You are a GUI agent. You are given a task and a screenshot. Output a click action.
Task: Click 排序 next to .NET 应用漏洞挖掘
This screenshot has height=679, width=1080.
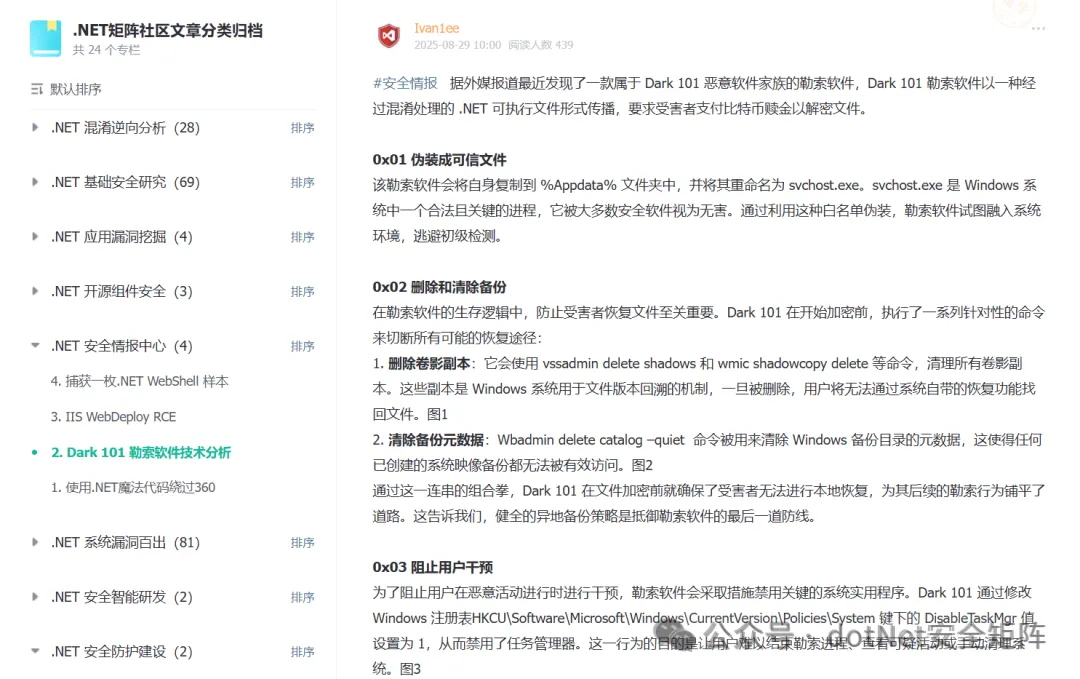tap(302, 237)
